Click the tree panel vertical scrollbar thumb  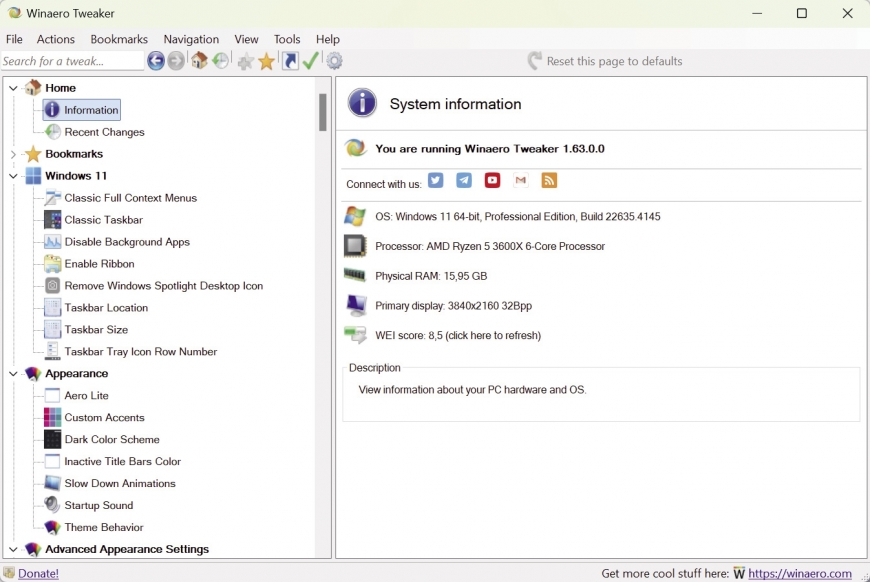pyautogui.click(x=323, y=112)
